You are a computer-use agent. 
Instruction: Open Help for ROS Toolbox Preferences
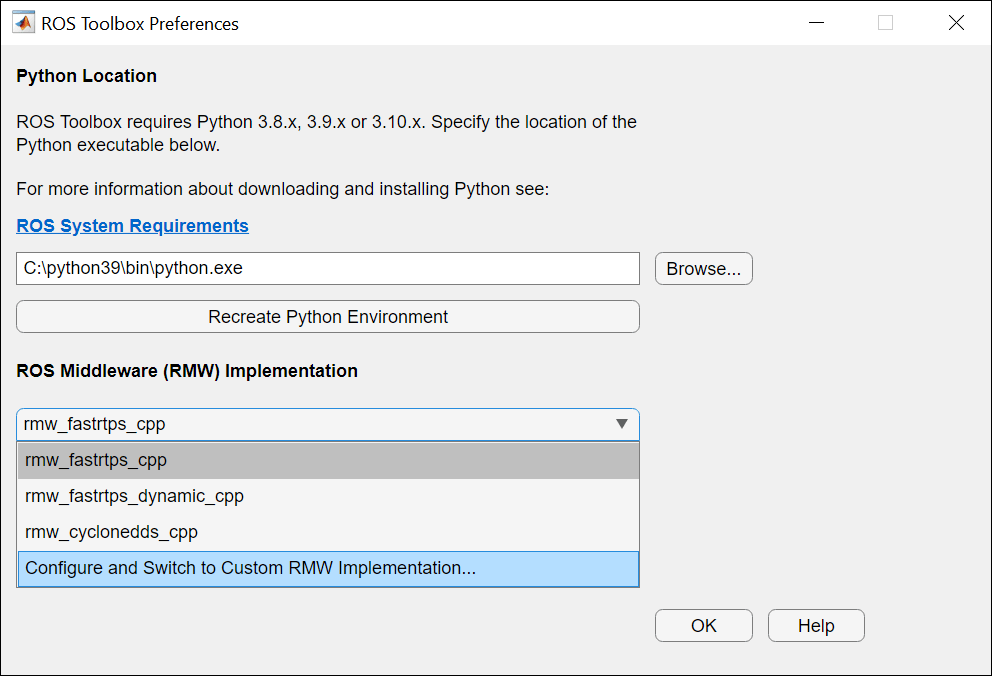tap(816, 625)
